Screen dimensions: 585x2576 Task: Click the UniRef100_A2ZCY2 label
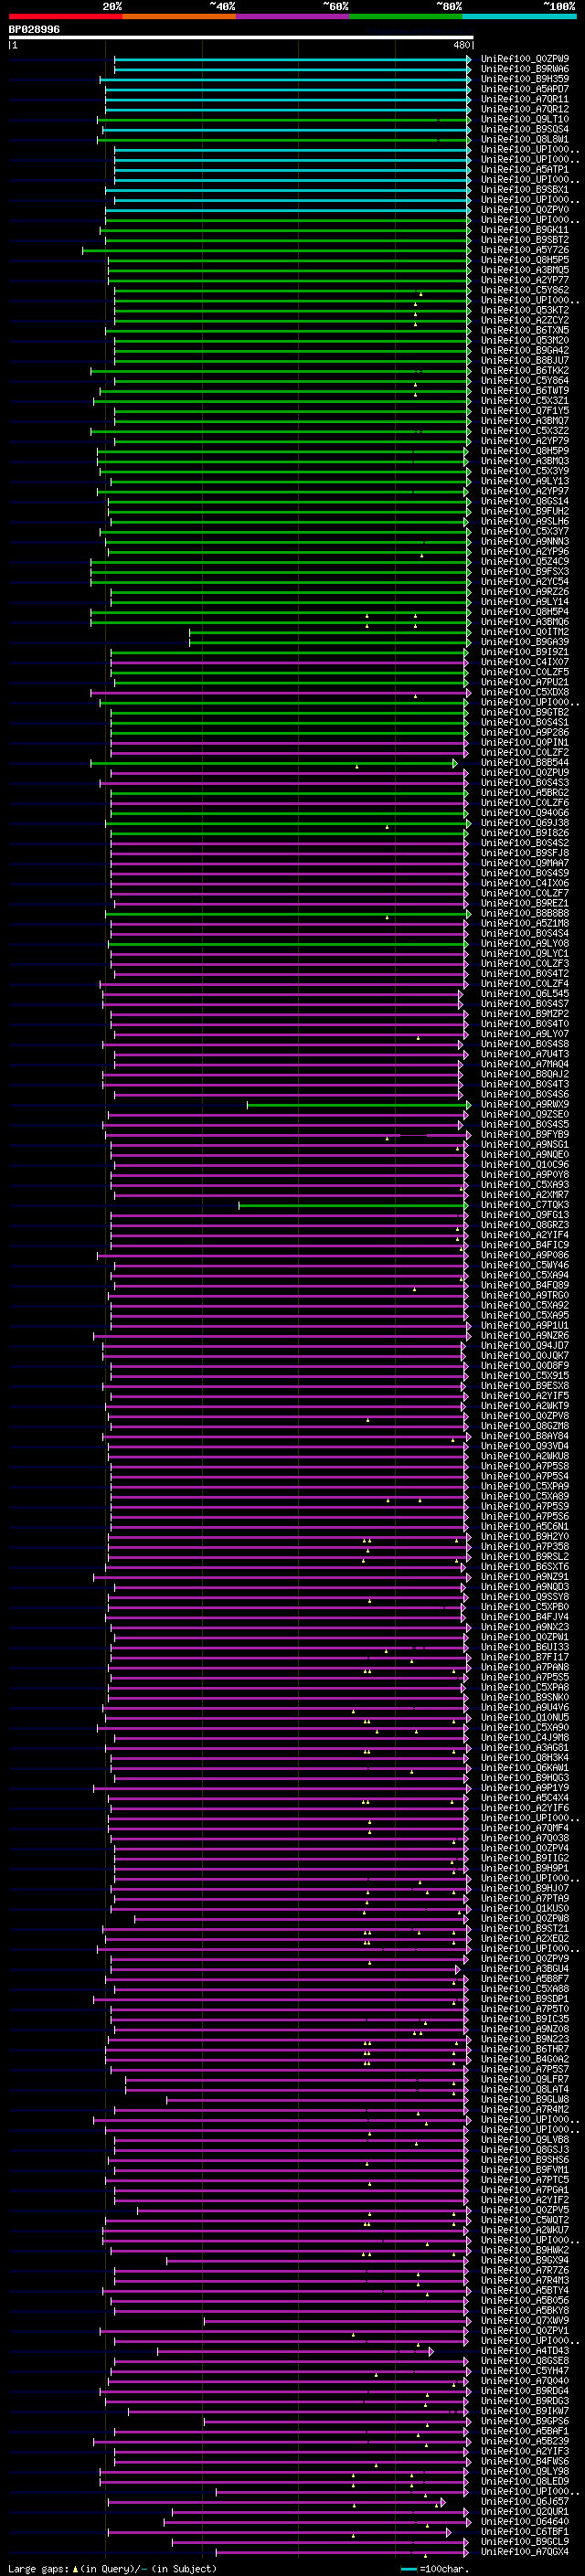(525, 320)
